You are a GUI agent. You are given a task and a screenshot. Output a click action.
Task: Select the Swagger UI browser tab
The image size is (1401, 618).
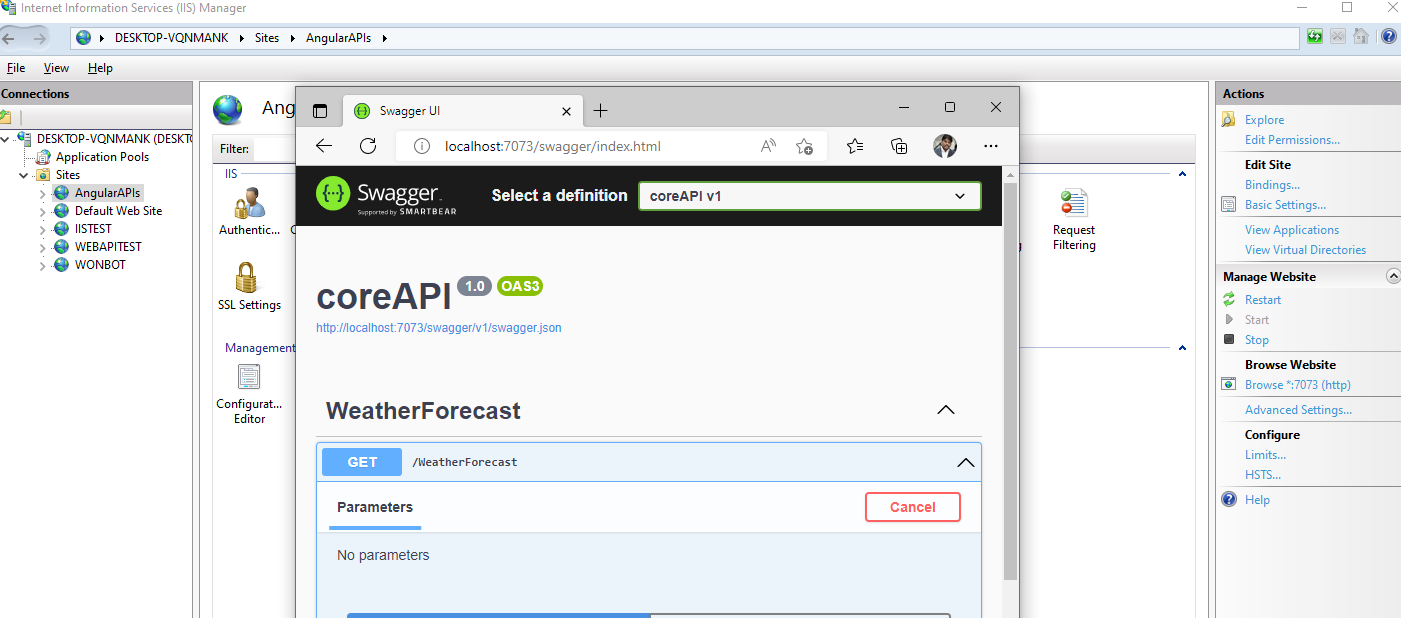point(462,111)
